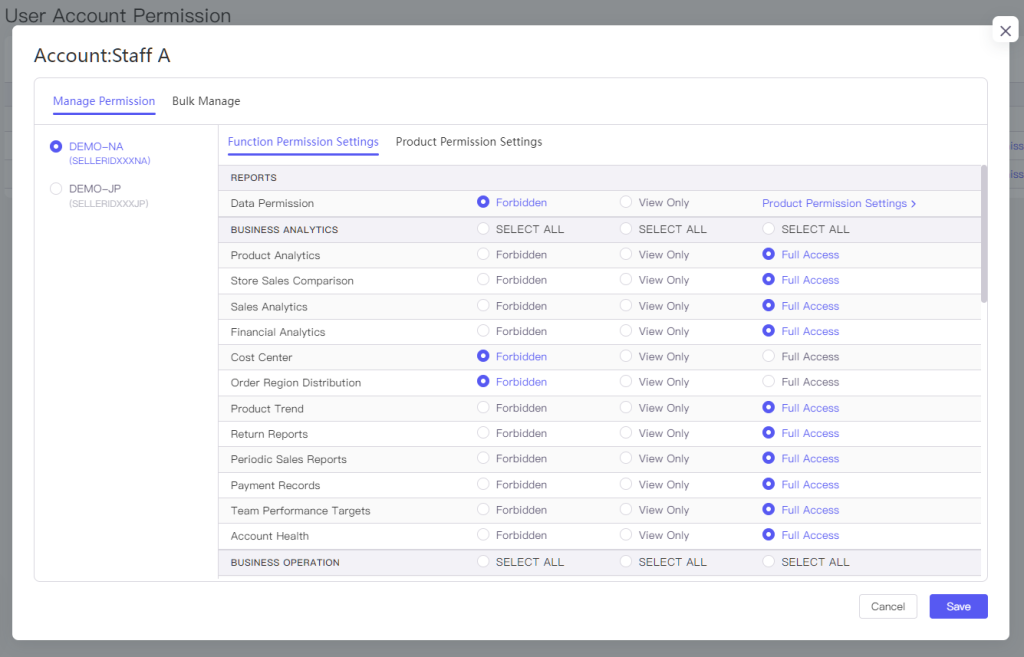Save the permission changes
The image size is (1024, 657).
[958, 607]
